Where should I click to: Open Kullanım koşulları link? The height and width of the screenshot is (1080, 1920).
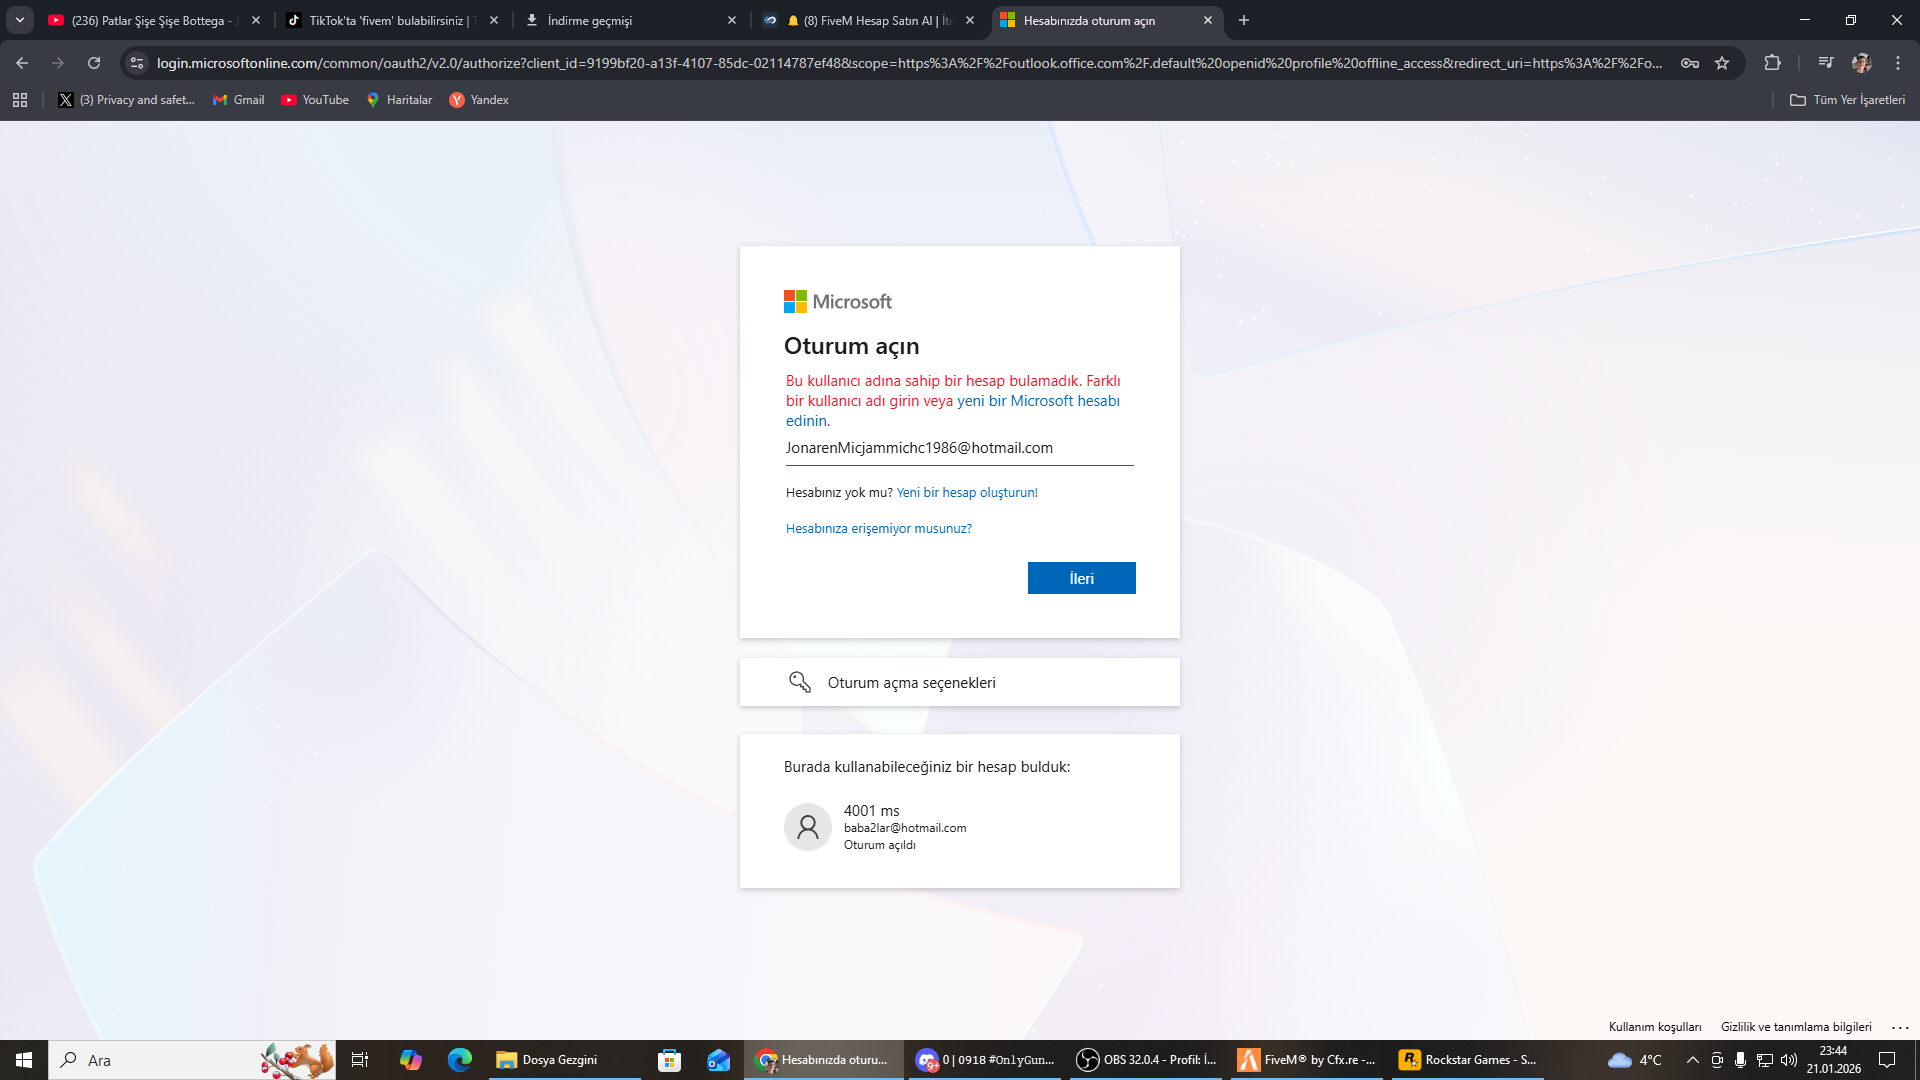[1655, 1027]
